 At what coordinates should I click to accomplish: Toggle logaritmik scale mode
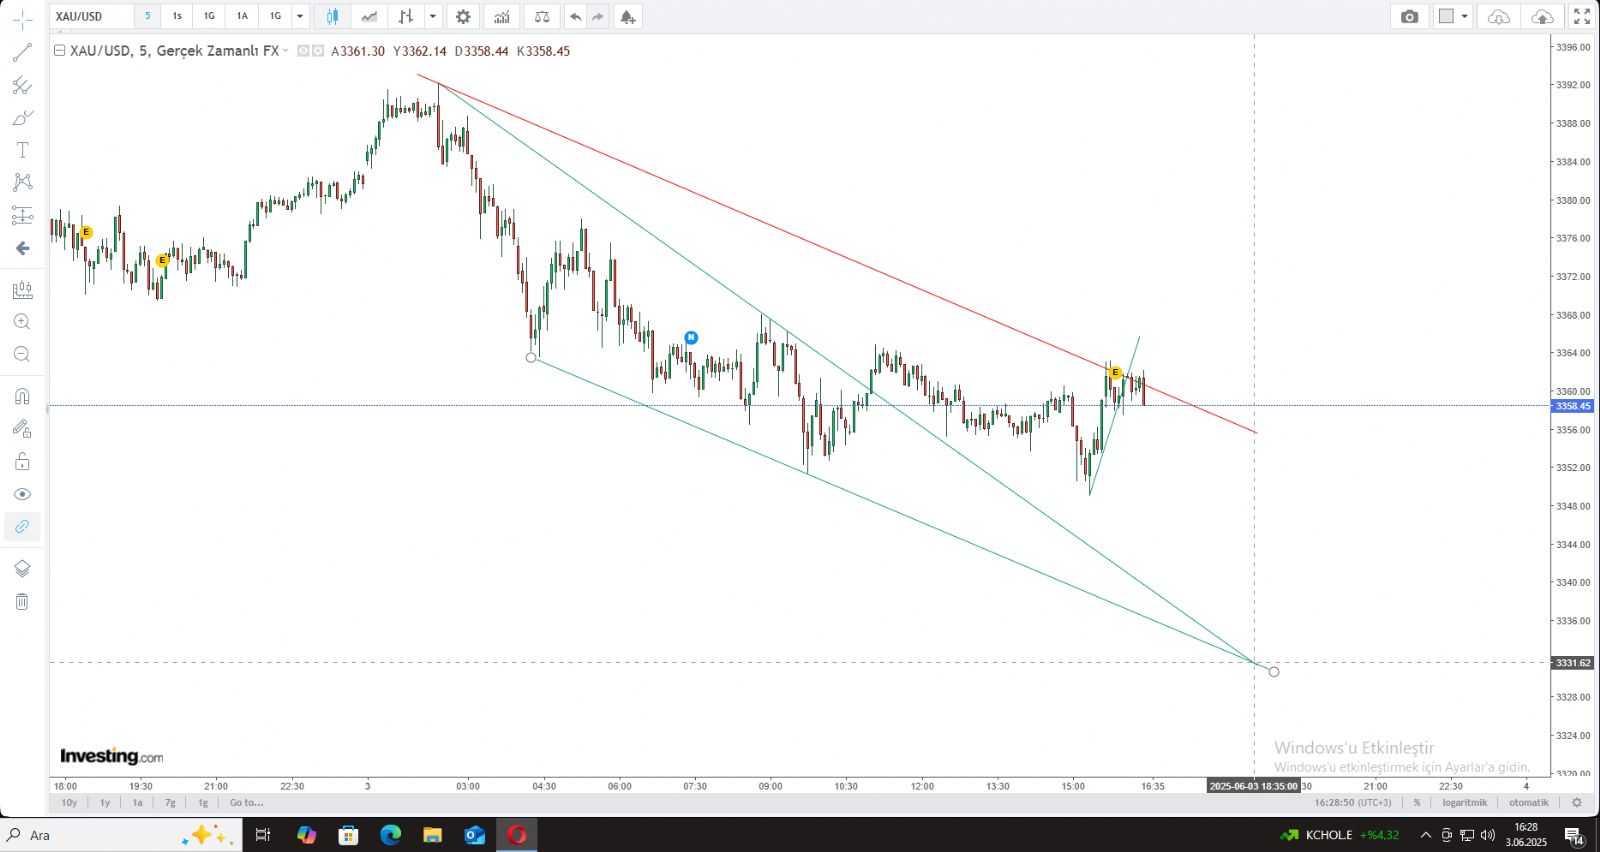click(1465, 802)
